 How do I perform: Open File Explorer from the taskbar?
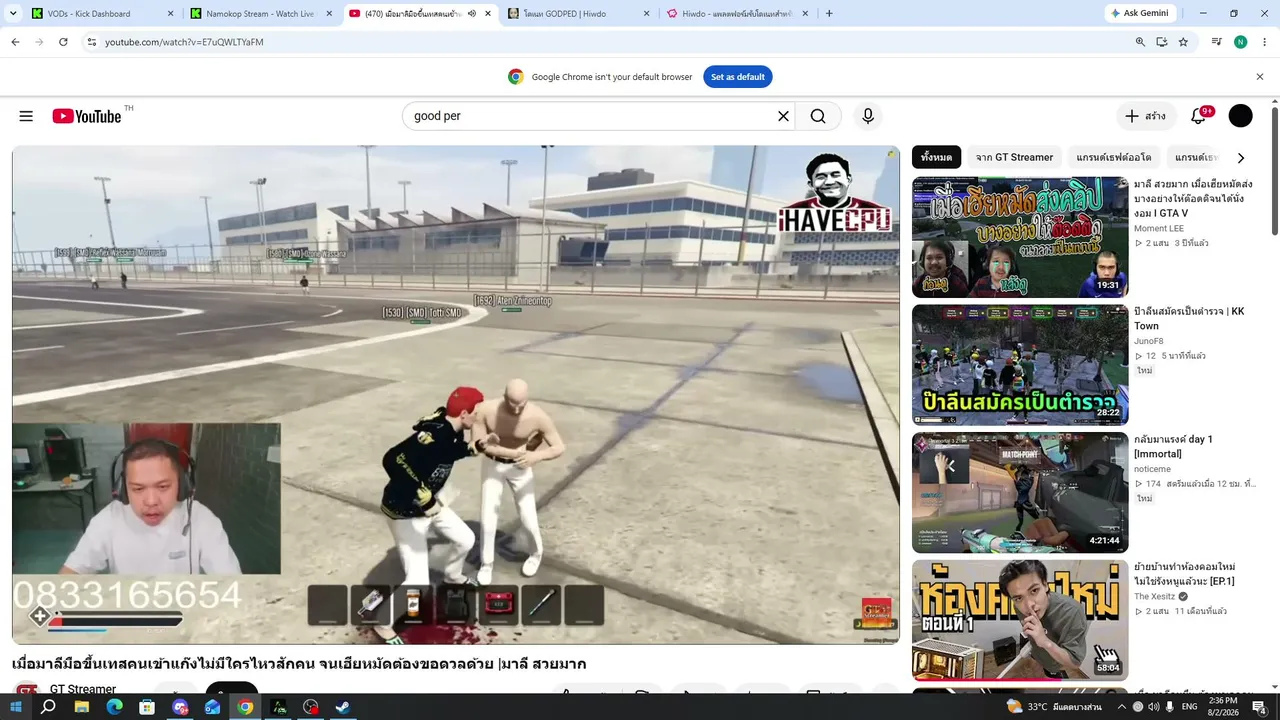[x=82, y=707]
